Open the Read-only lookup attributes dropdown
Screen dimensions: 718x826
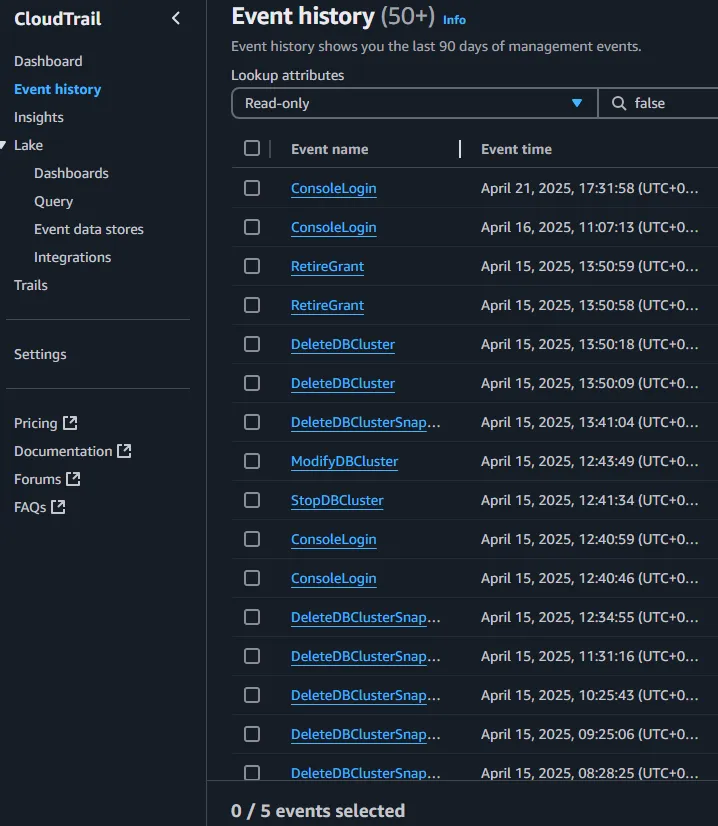414,103
